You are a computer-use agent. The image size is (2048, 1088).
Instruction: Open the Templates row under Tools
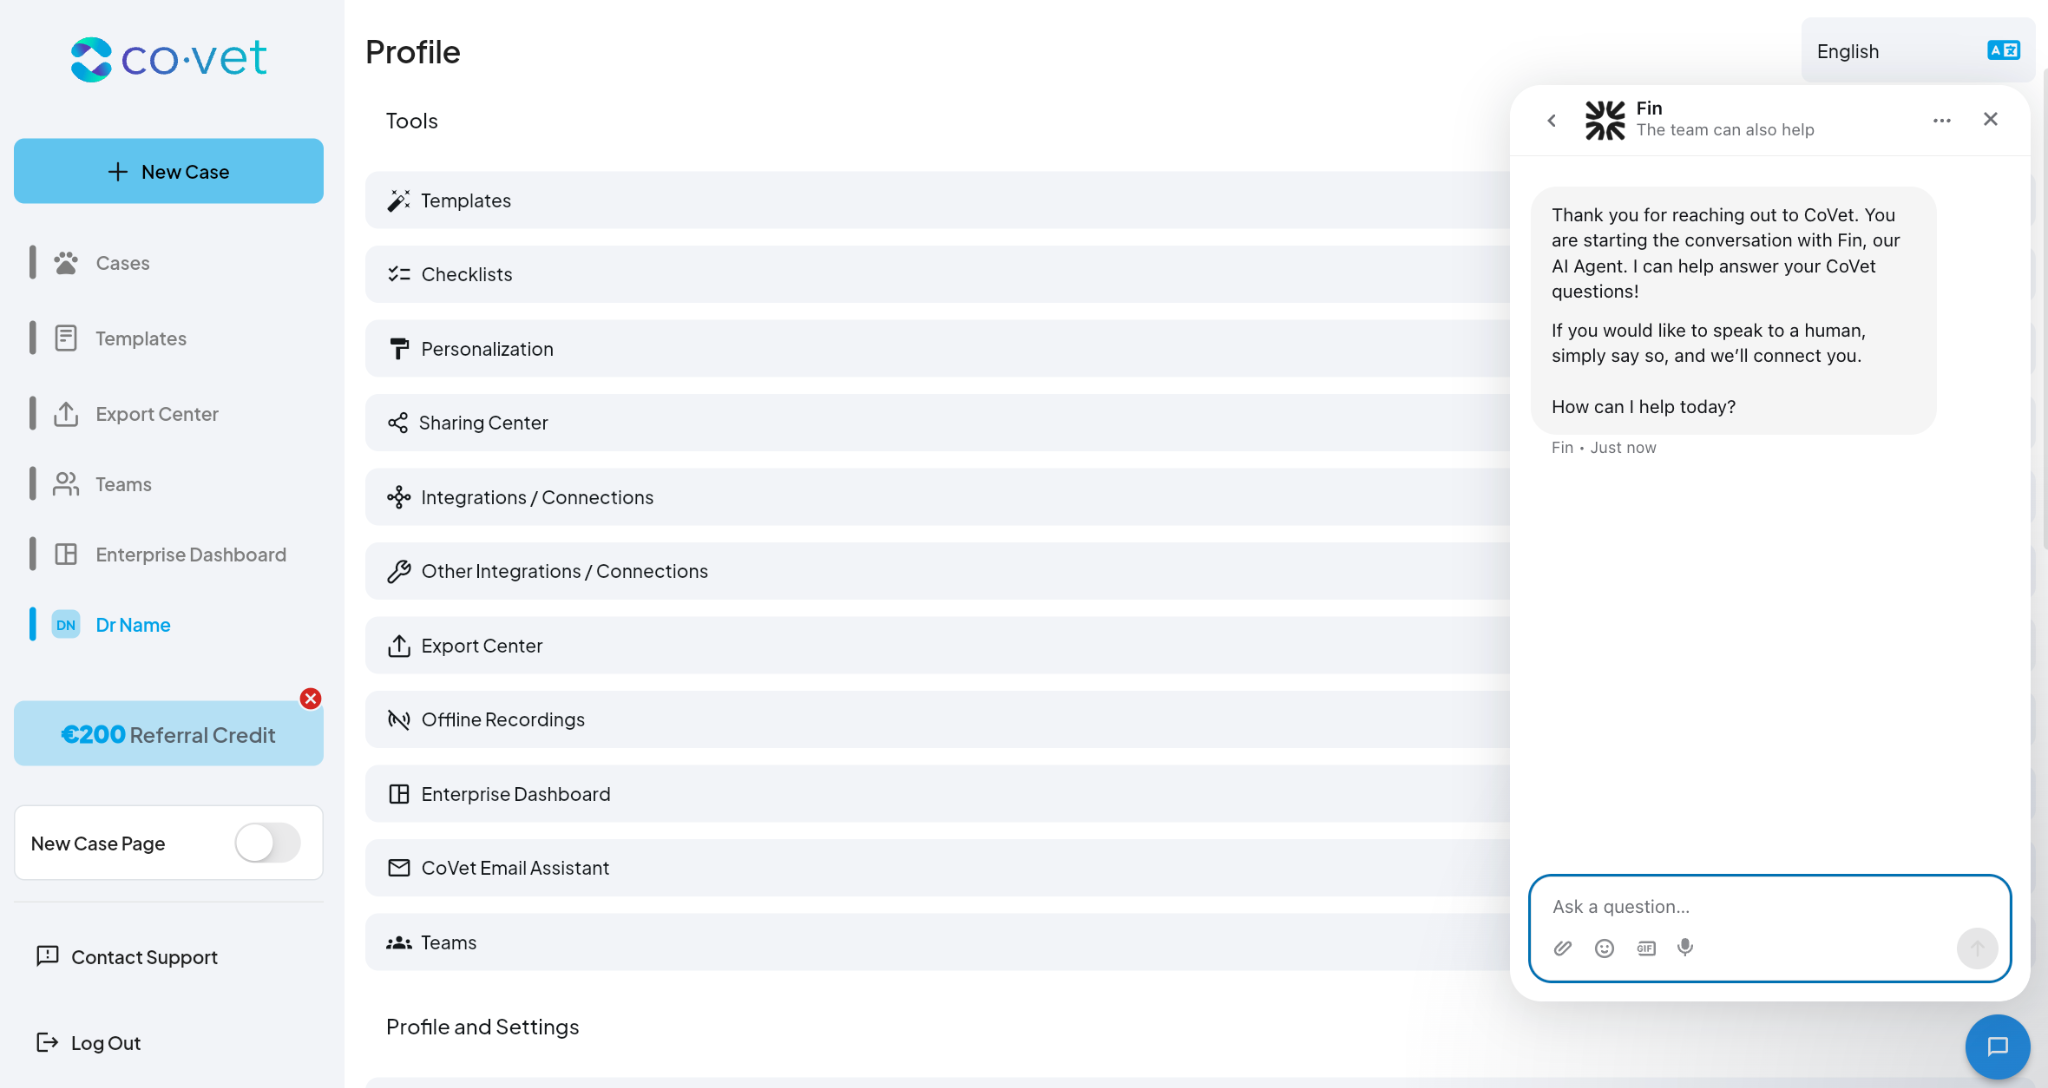coord(938,200)
